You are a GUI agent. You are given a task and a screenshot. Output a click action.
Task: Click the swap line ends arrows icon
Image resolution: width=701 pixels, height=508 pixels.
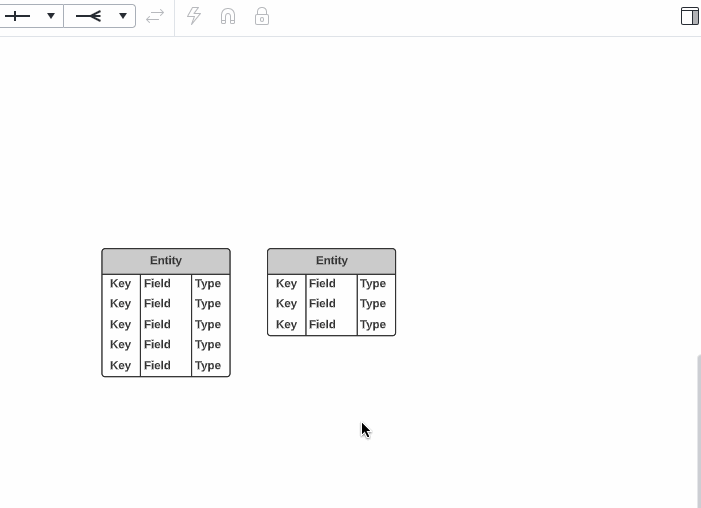[155, 16]
